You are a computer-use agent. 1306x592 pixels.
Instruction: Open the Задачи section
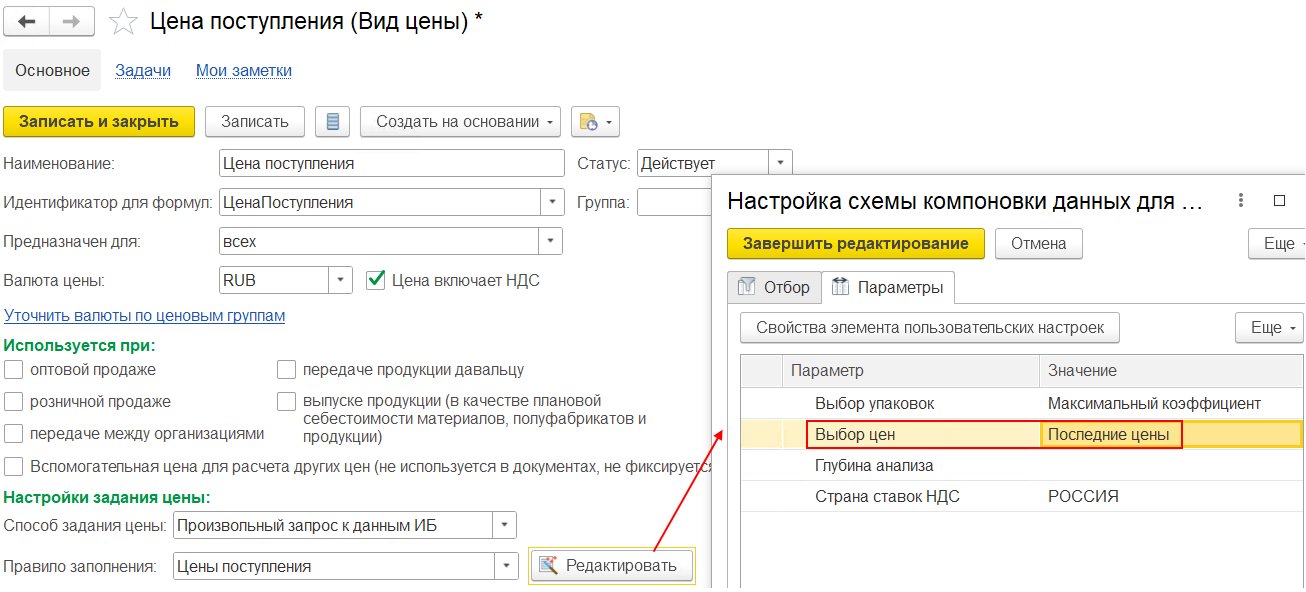[143, 71]
